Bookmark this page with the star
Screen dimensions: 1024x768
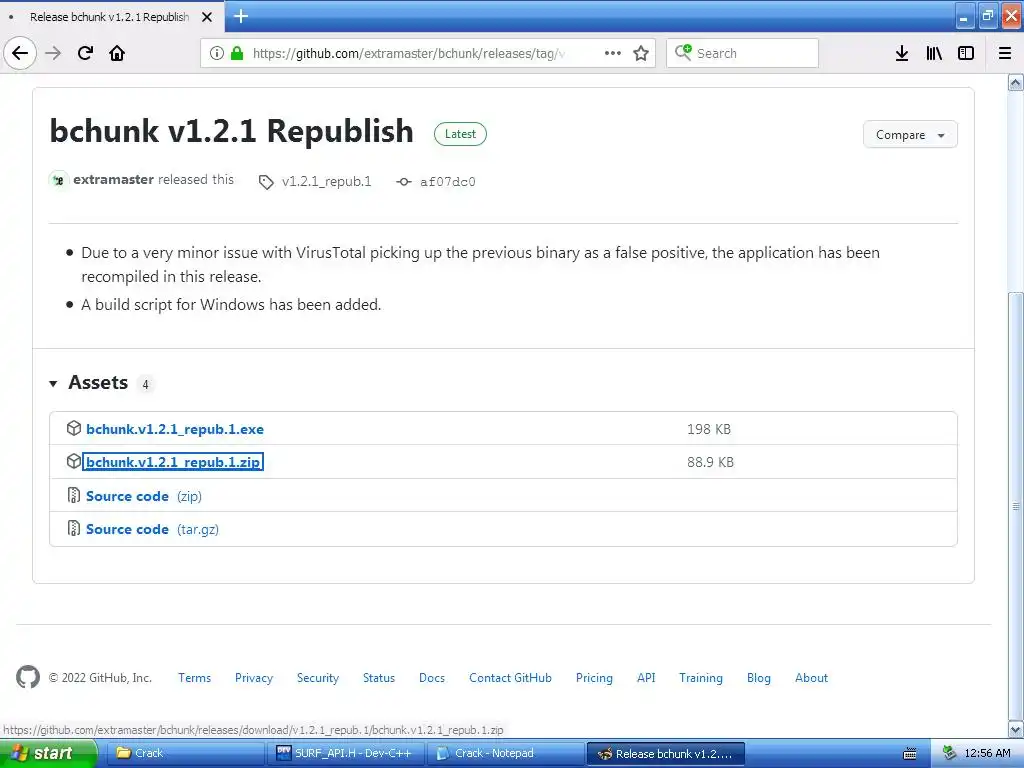click(641, 53)
